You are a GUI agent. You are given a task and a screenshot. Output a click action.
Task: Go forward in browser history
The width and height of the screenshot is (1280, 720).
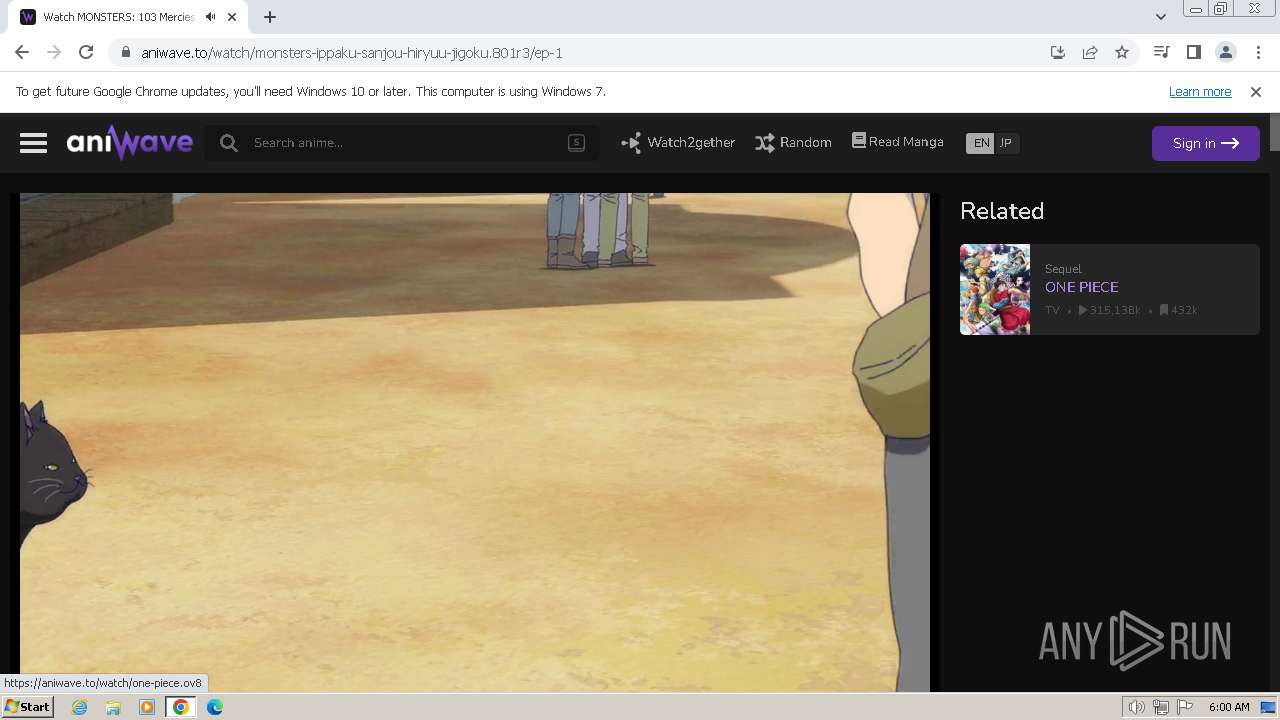[54, 53]
